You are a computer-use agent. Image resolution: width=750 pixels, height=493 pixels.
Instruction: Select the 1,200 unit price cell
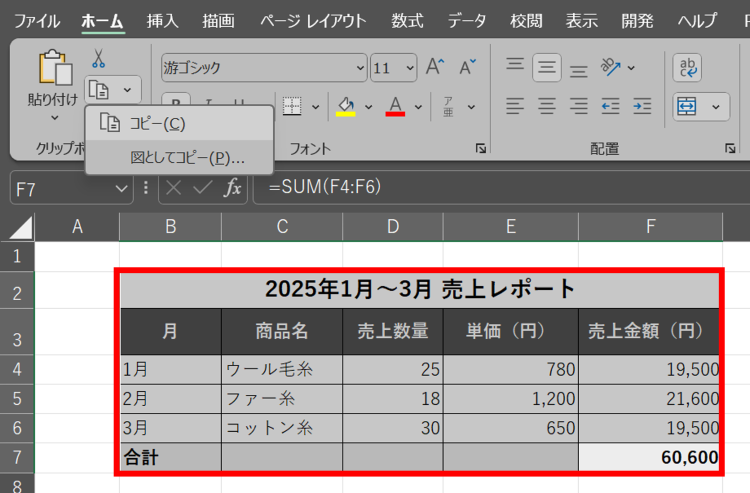510,399
